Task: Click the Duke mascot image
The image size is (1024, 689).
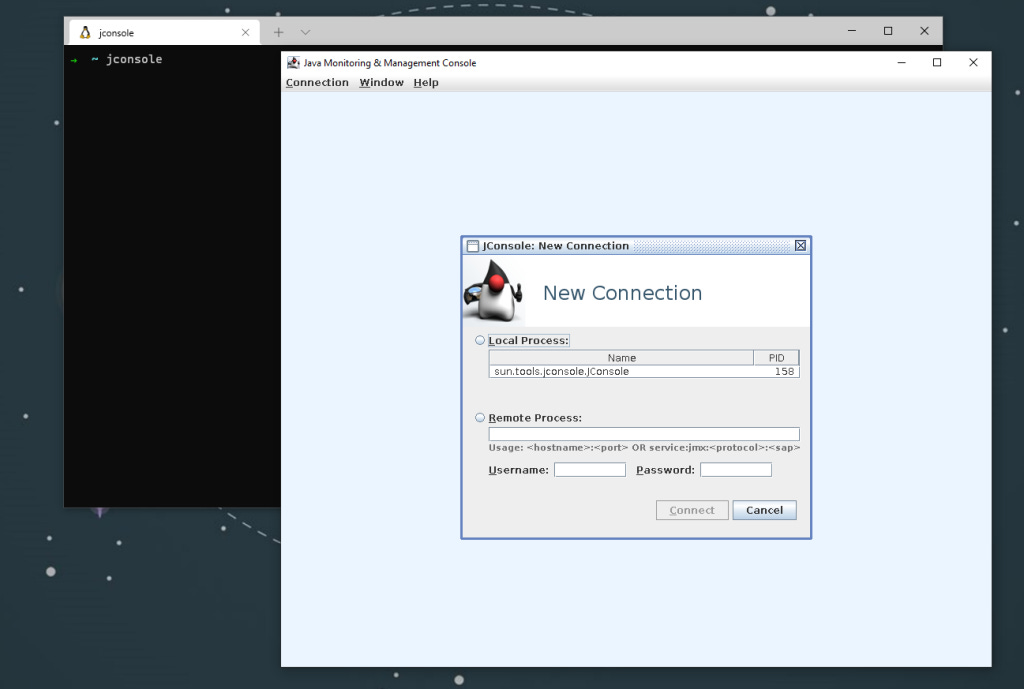Action: click(x=494, y=290)
